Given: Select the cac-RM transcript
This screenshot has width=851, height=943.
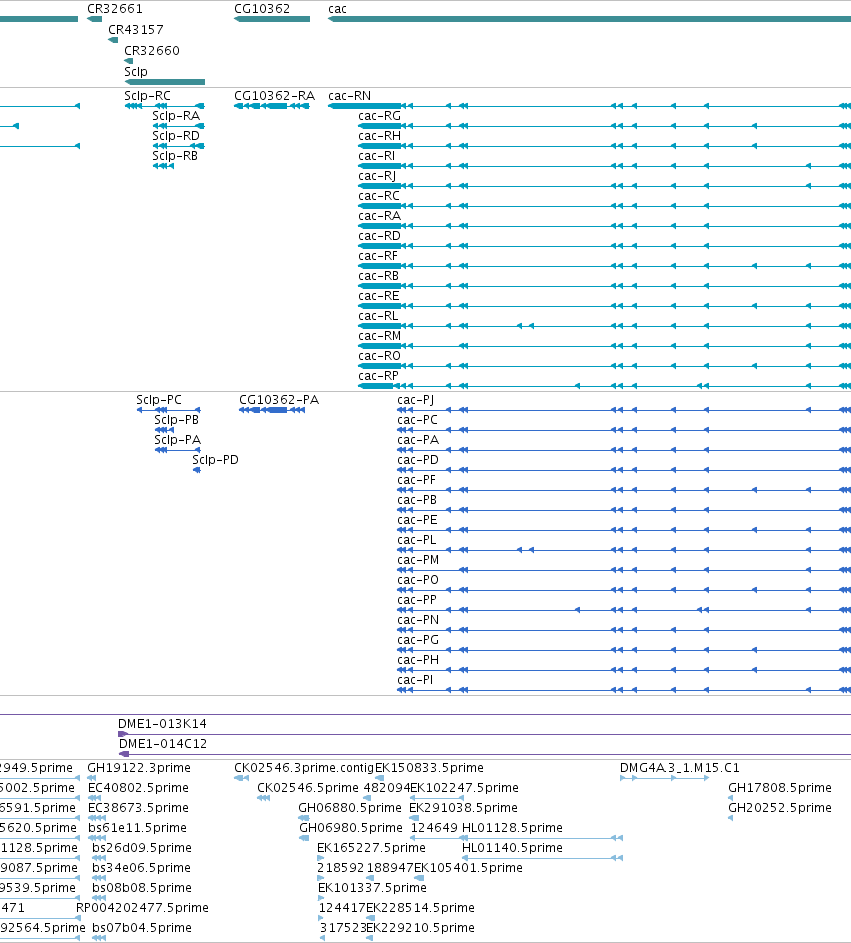Looking at the screenshot, I should [604, 346].
